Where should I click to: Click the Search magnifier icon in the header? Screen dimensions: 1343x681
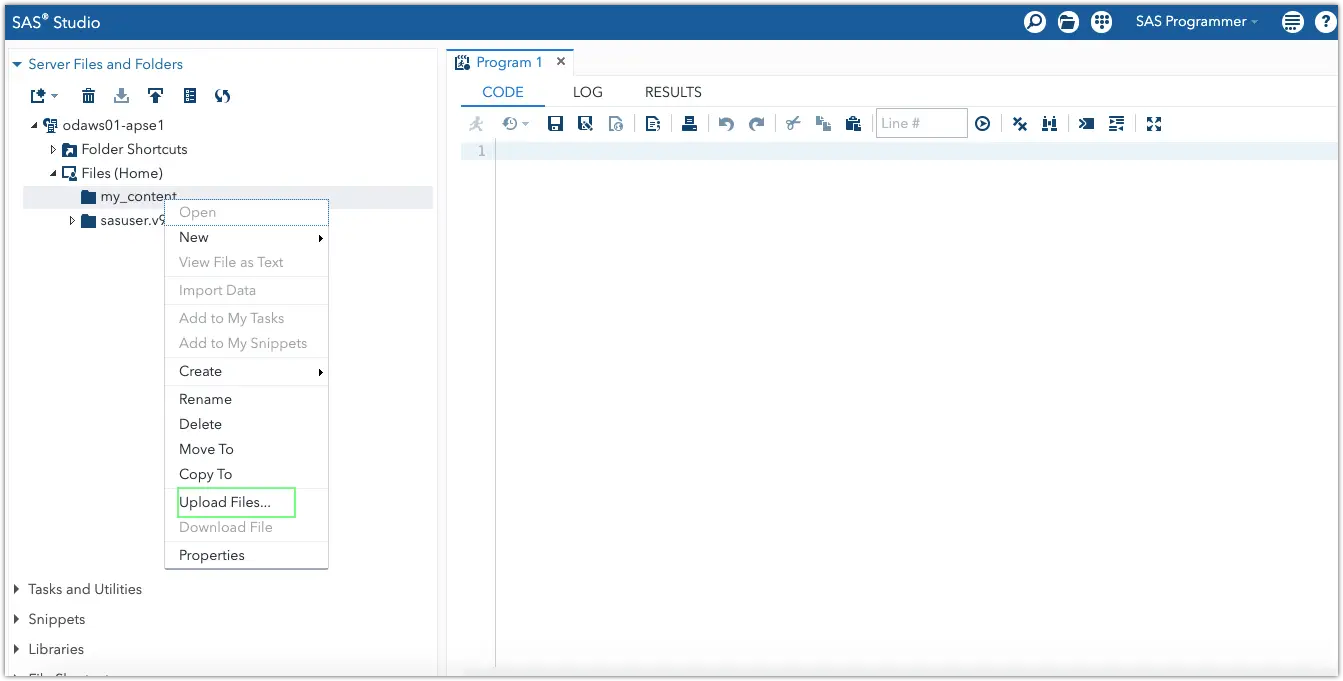tap(1035, 22)
